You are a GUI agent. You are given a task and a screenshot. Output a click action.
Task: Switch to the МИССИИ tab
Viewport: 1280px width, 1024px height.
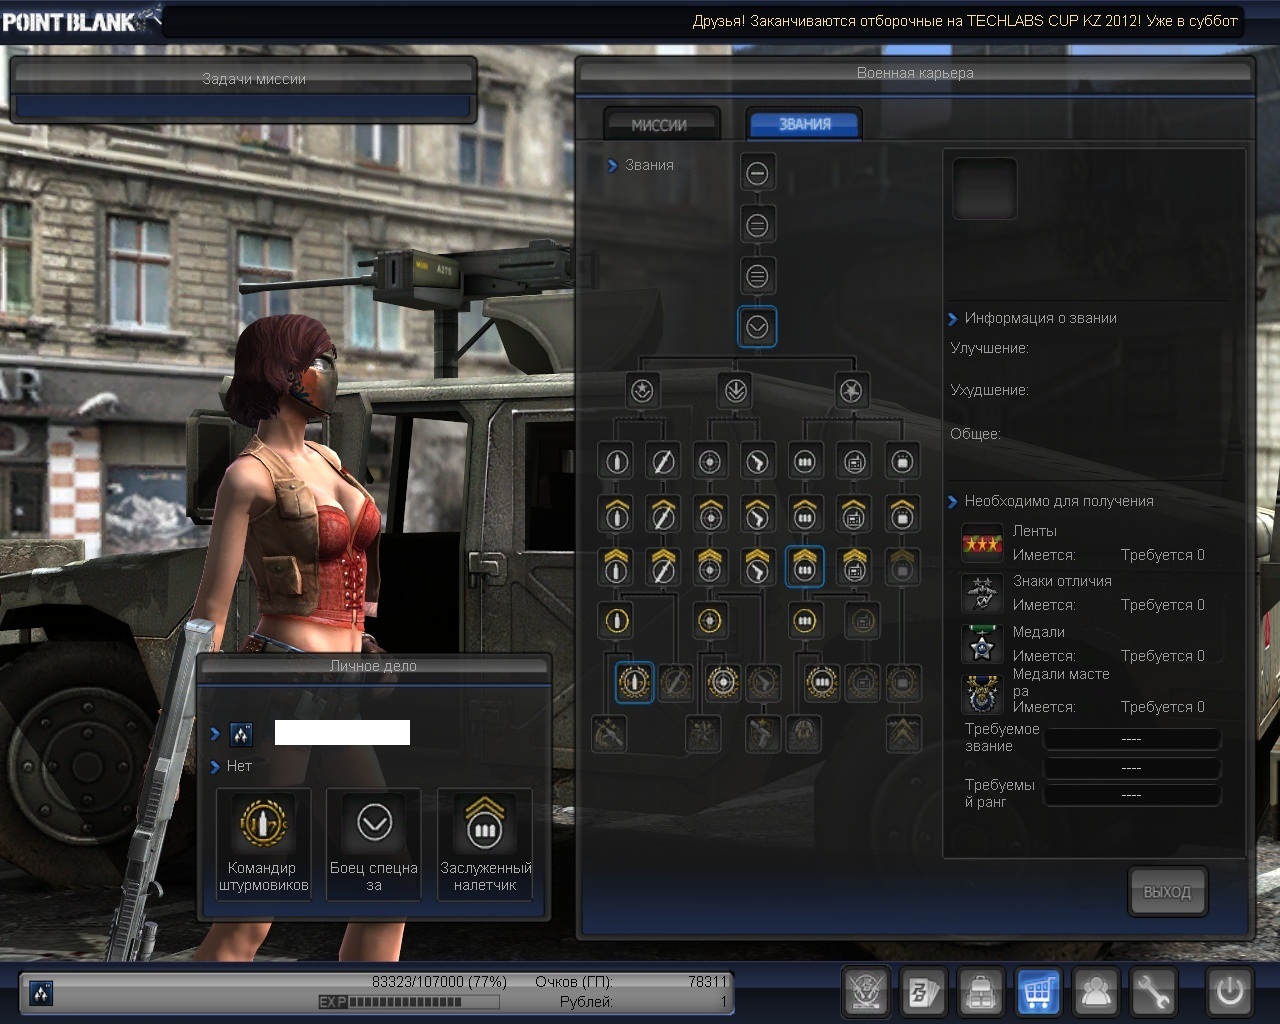[x=660, y=125]
